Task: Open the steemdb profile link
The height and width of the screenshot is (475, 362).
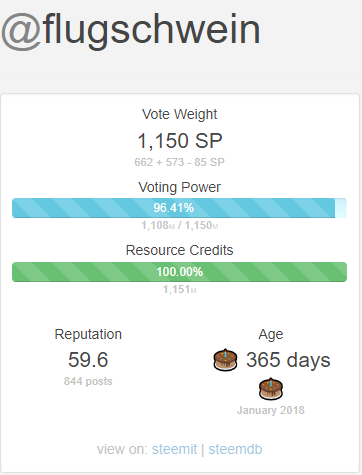Action: coord(235,449)
